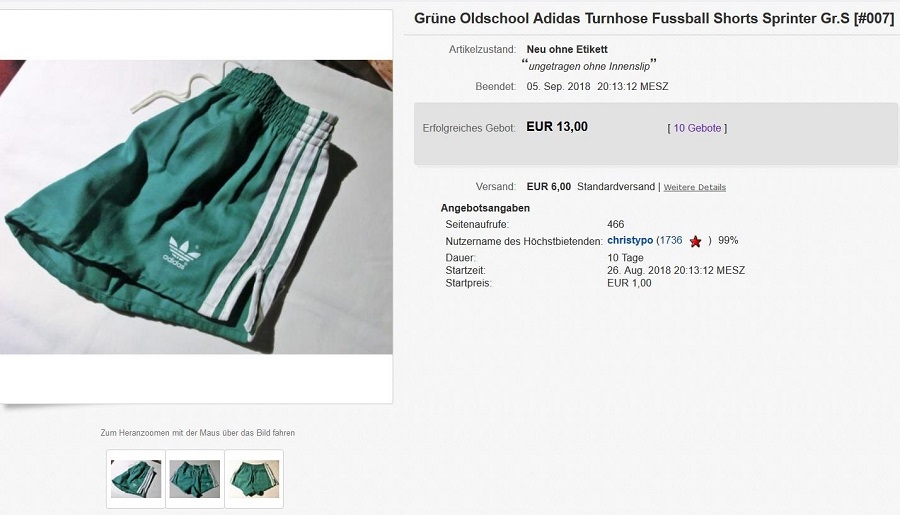The height and width of the screenshot is (515, 900).
Task: Click the zoom hint text below image
Action: [x=197, y=433]
